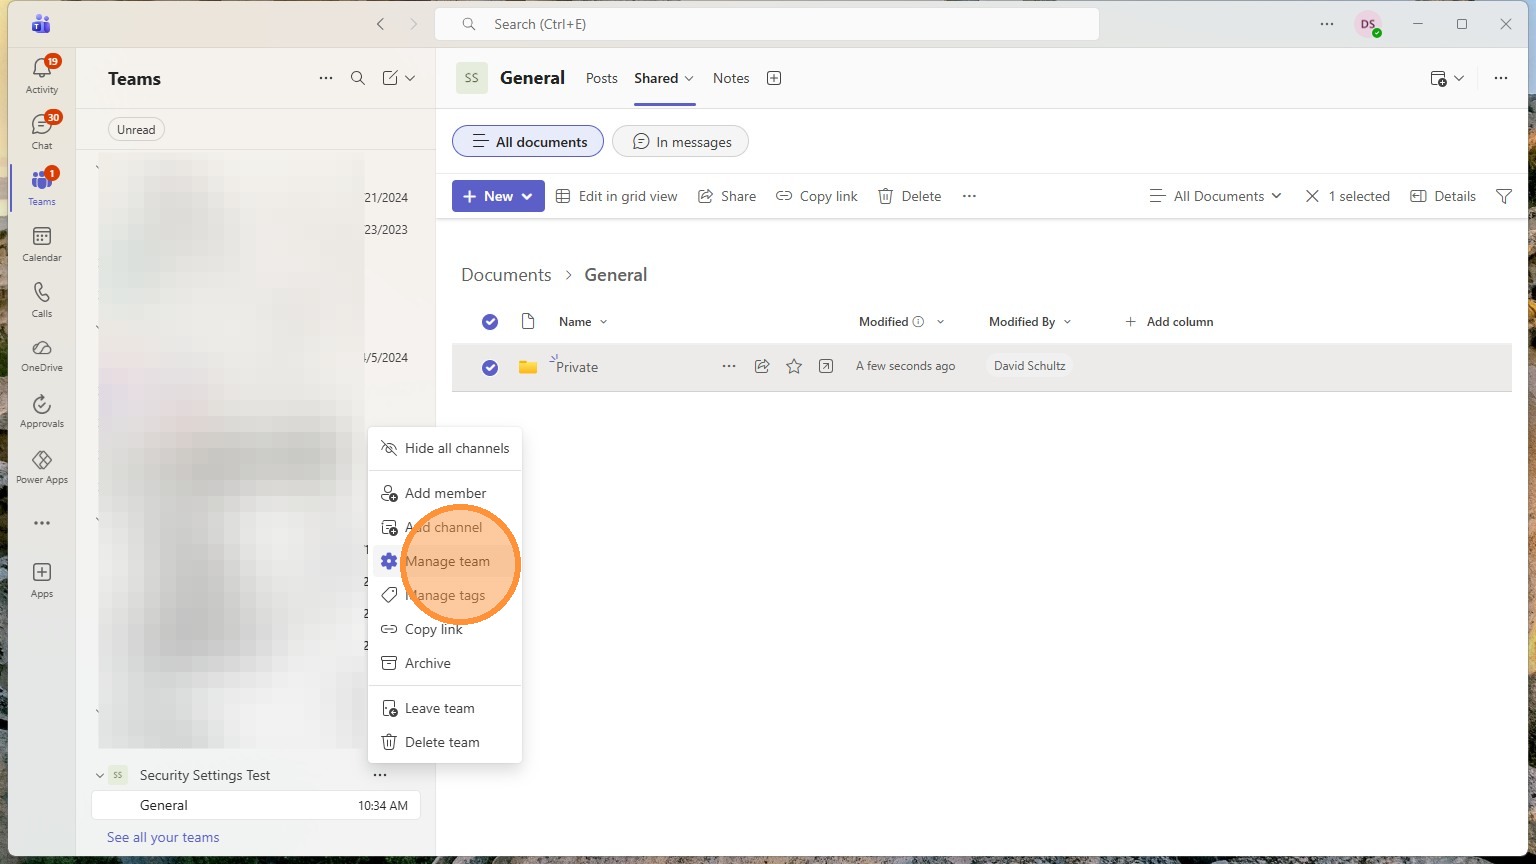Open toolbar overflow menu after Delete

click(969, 196)
